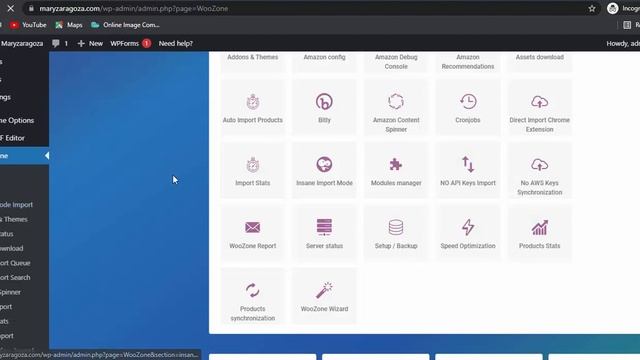Open the Import Stats module
The height and width of the screenshot is (360, 640).
(x=253, y=170)
